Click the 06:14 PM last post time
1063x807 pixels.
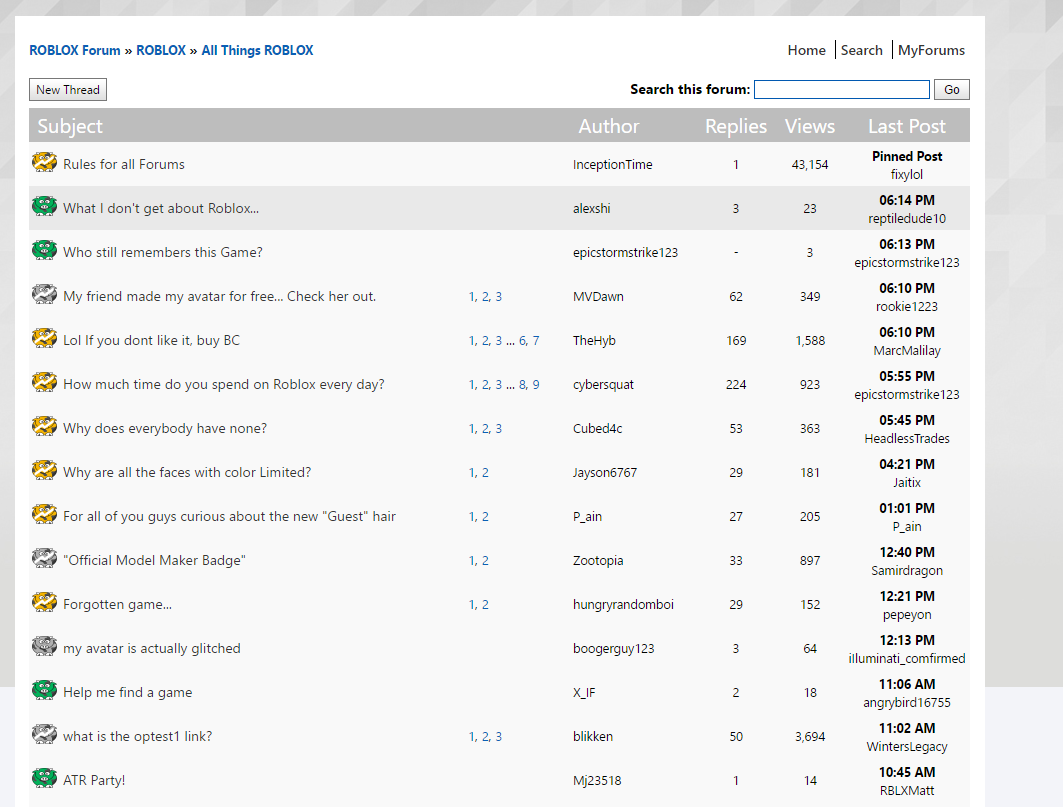point(906,200)
